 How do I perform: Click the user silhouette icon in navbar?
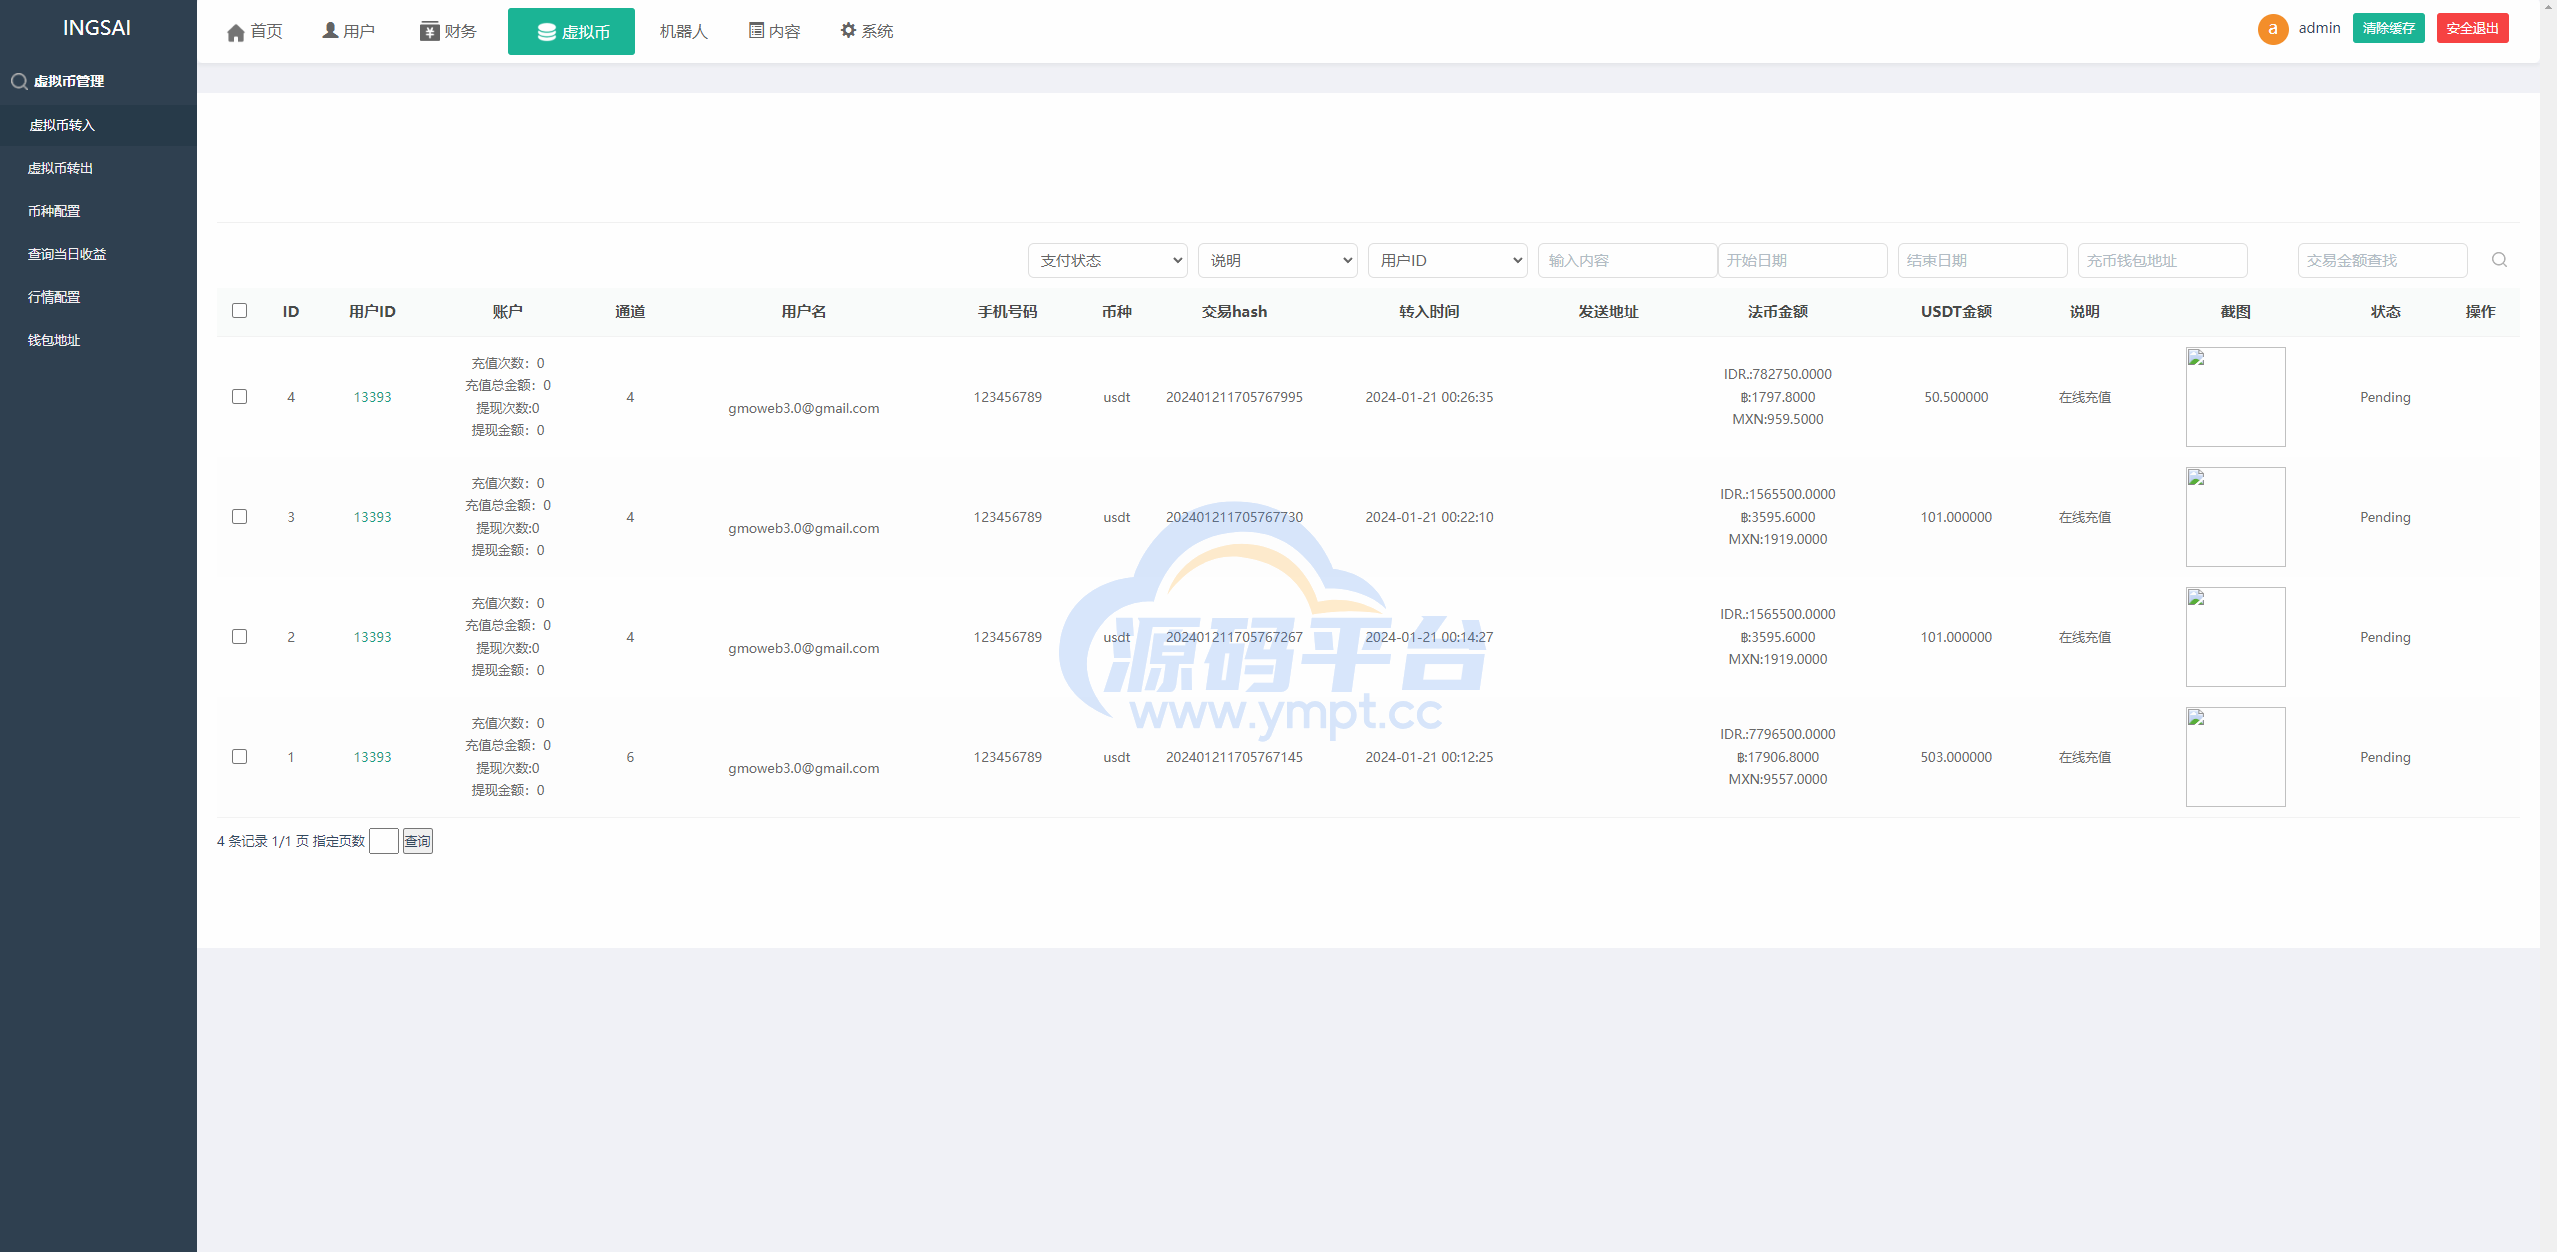[x=330, y=31]
